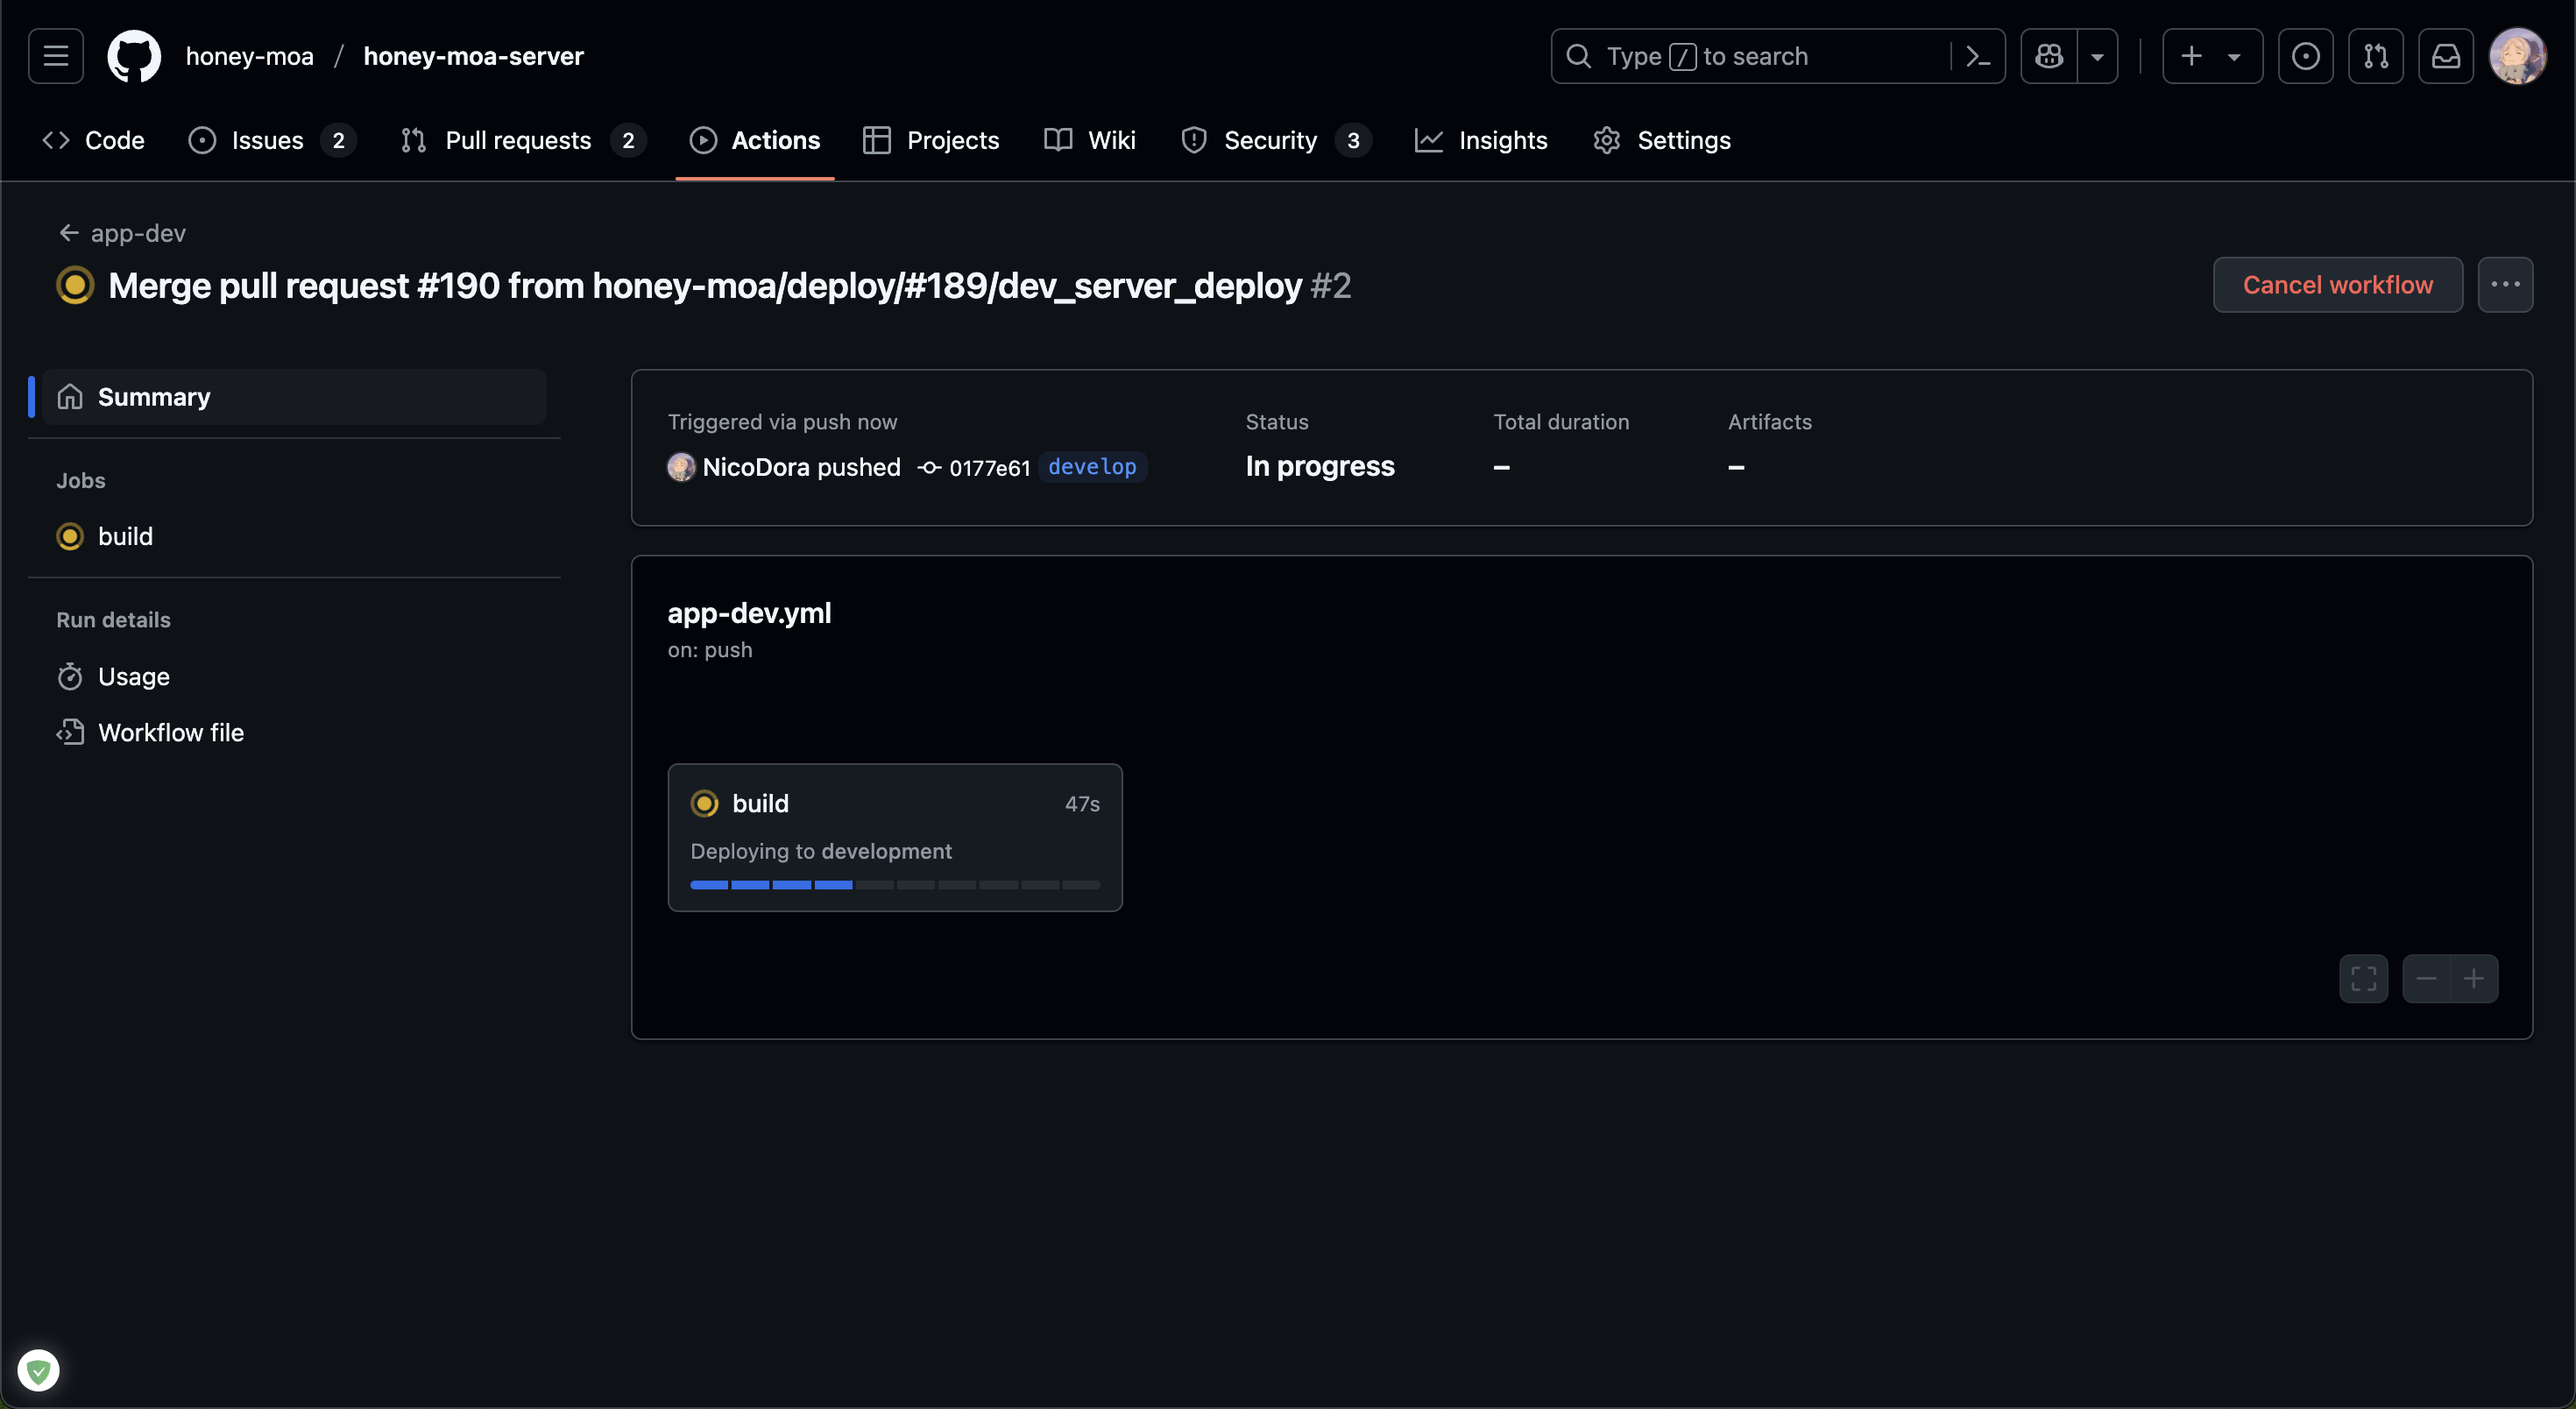Image resolution: width=2576 pixels, height=1409 pixels.
Task: Click the NicoDora username link
Action: (755, 467)
